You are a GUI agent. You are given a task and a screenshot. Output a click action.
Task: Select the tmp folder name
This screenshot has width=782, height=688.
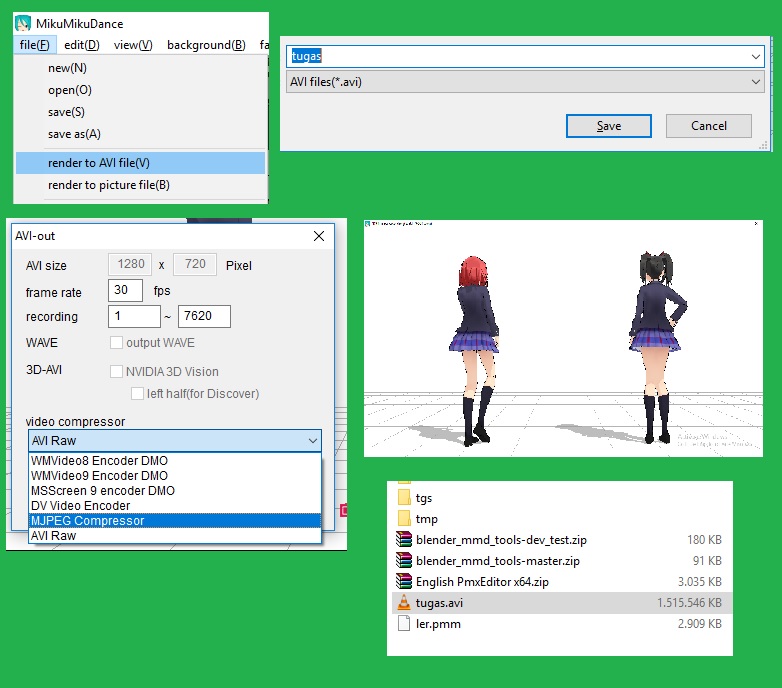click(x=426, y=518)
